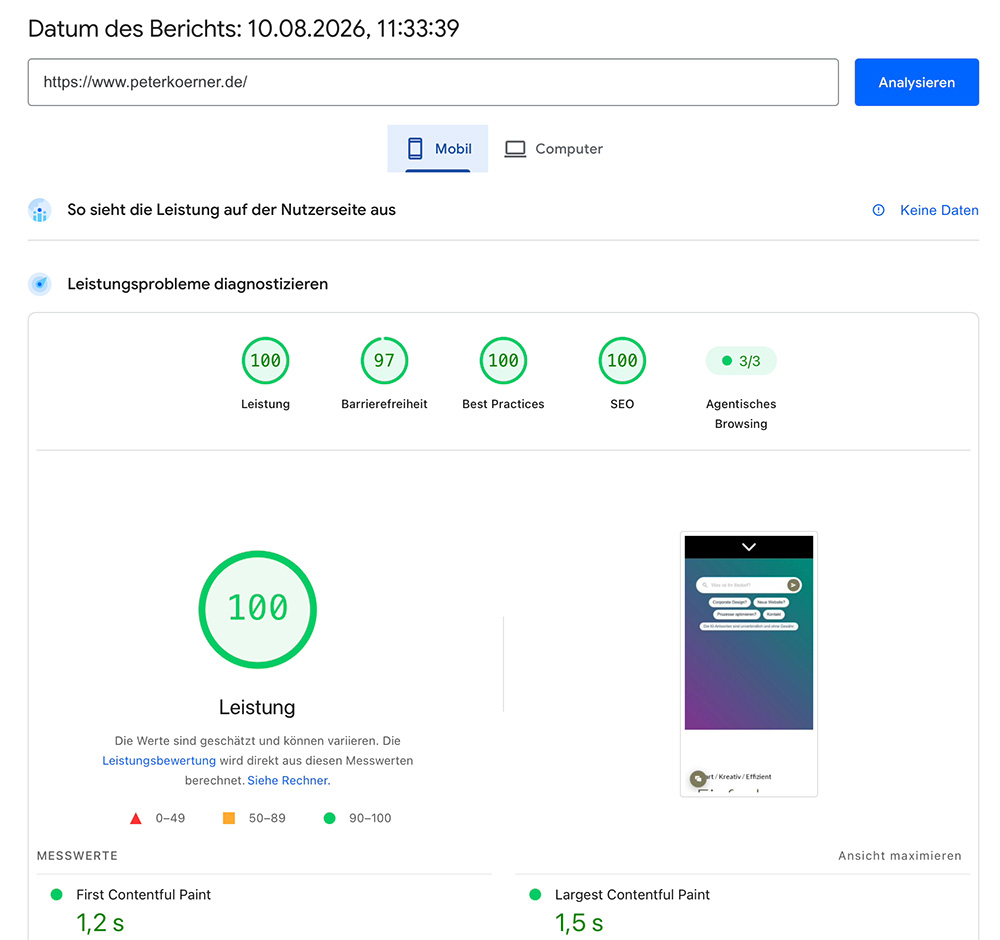
Task: Click the red triangle 0–49 legend icon
Action: coord(136,818)
